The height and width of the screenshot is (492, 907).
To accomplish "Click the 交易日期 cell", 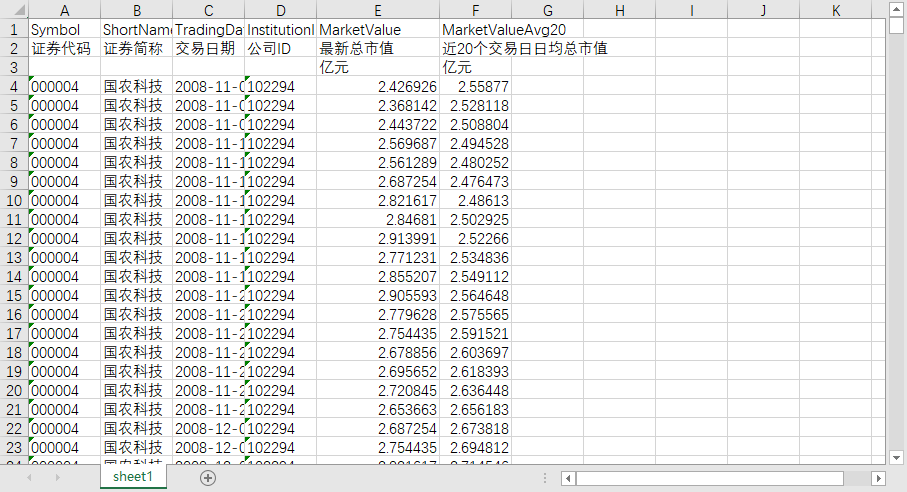I will click(208, 49).
